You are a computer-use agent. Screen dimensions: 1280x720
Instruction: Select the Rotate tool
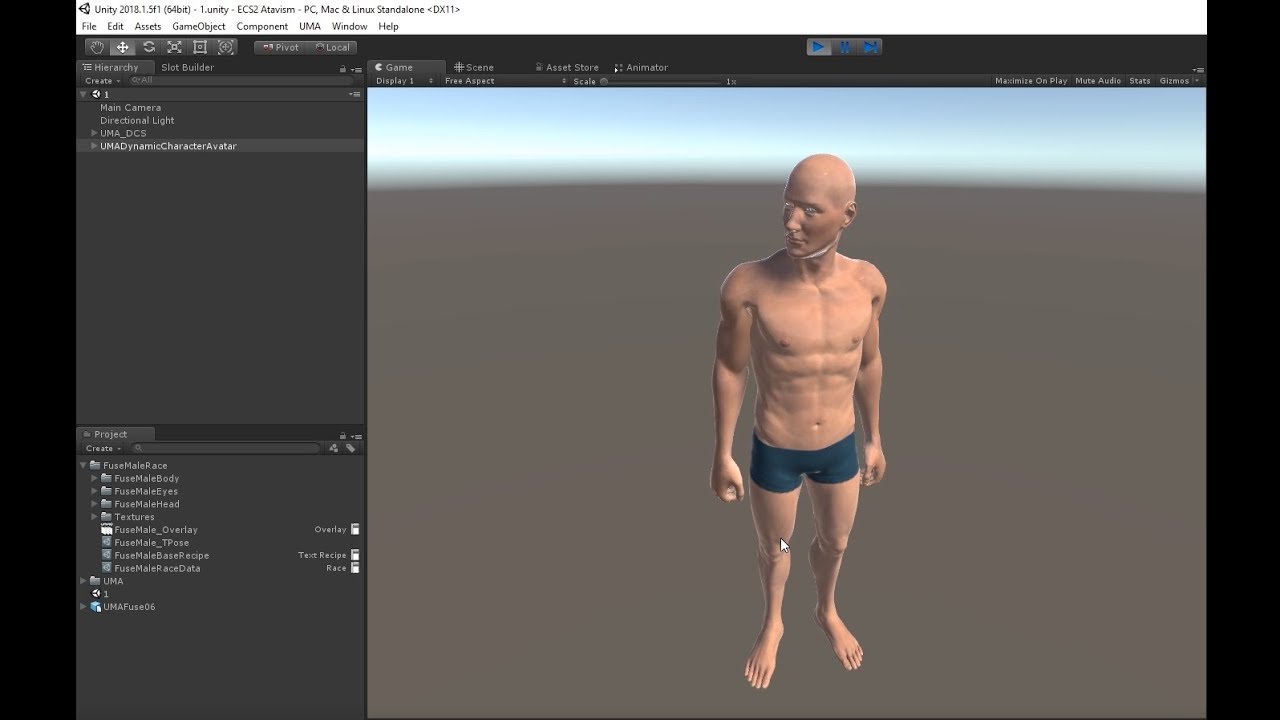149,47
